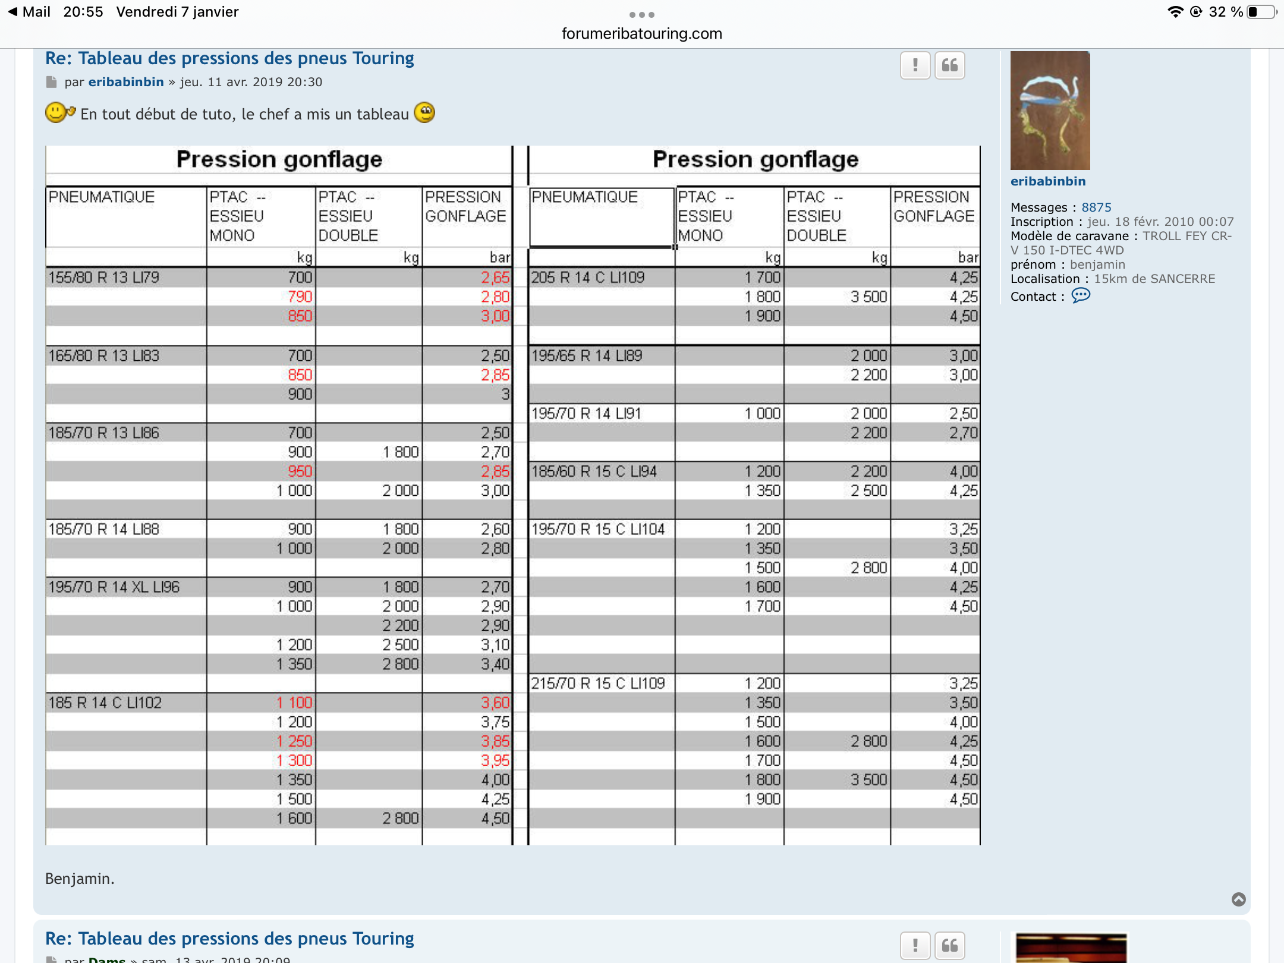Tap eribabinbin's avatar picture
This screenshot has width=1284, height=963.
[x=1050, y=110]
